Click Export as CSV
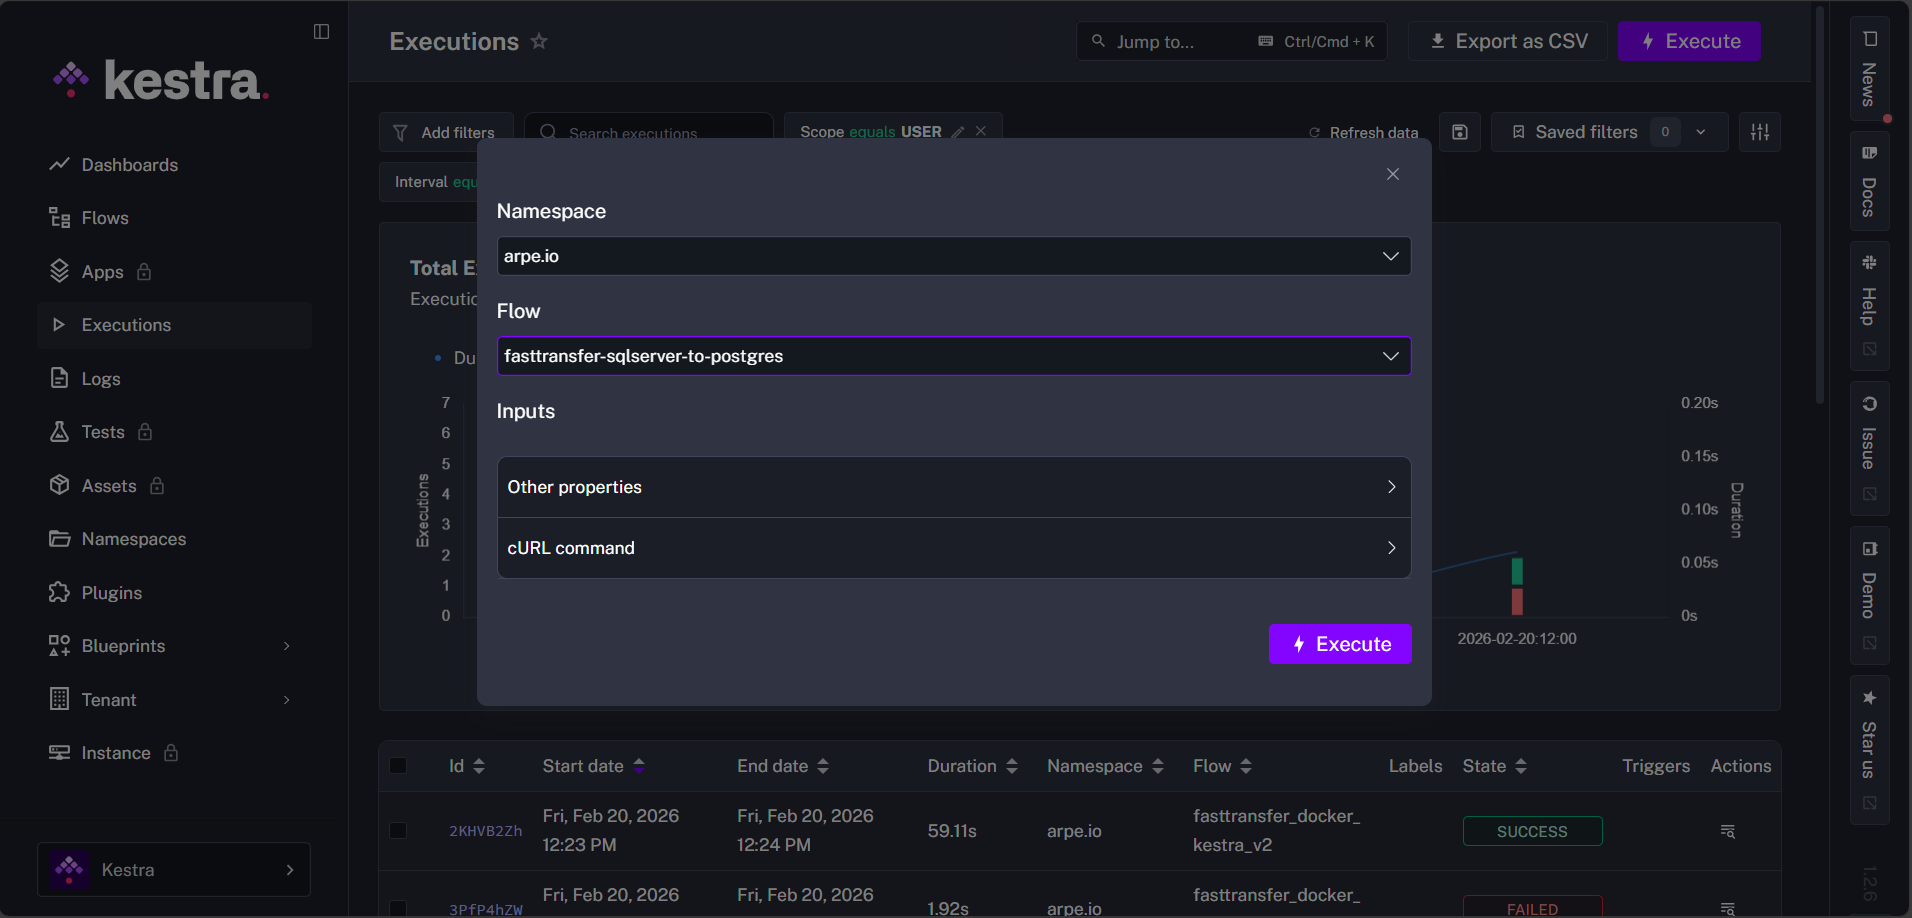 click(x=1507, y=41)
